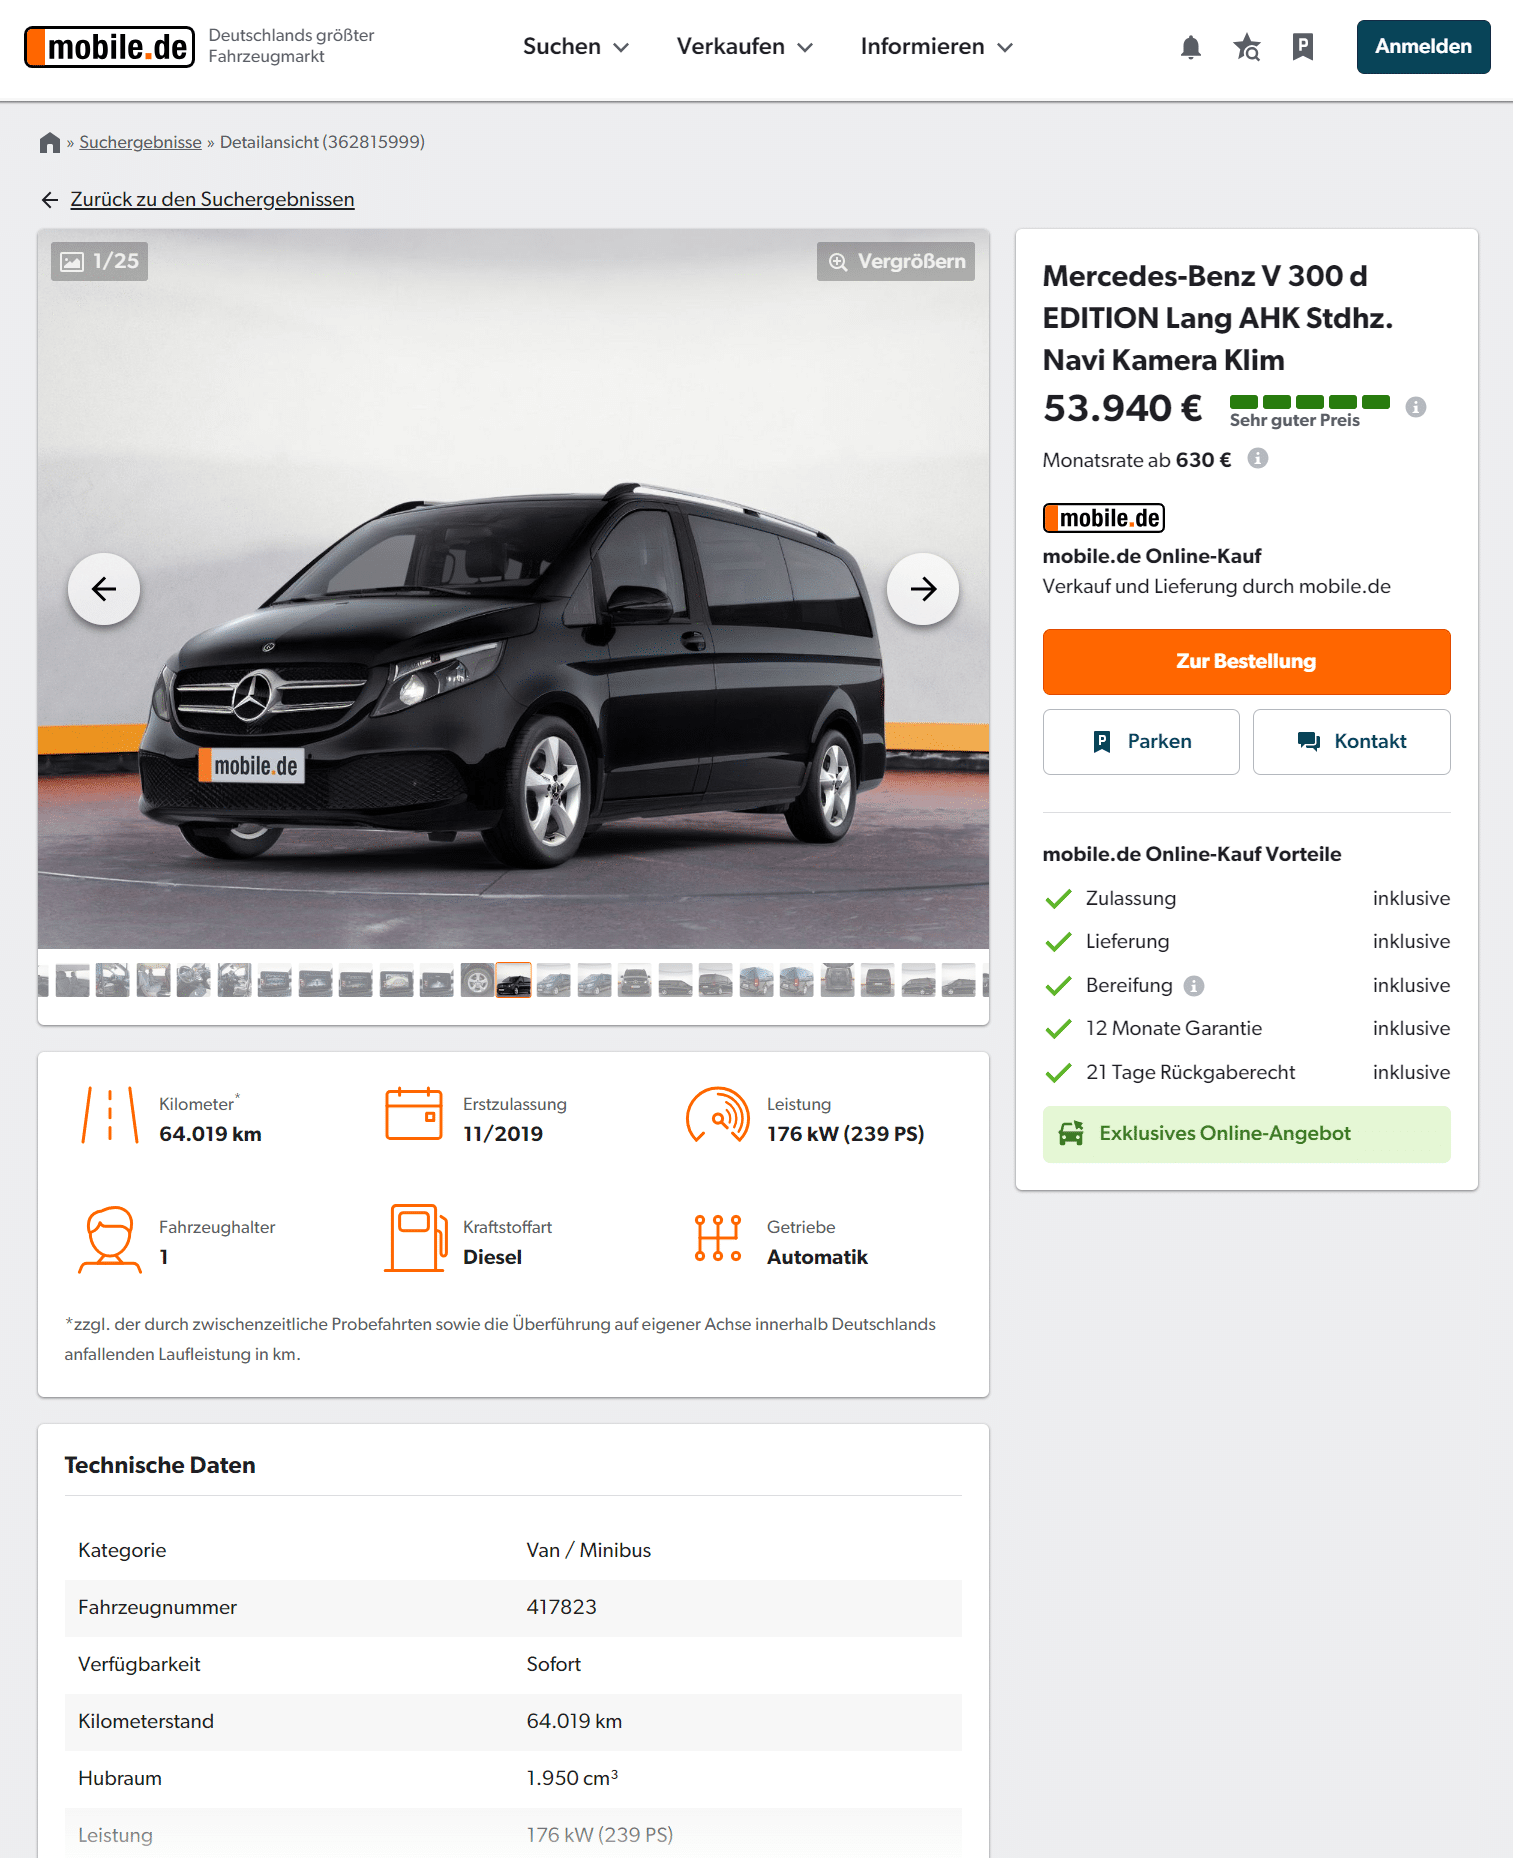The width and height of the screenshot is (1513, 1858).
Task: Click the Vergrößern enlarge button
Action: click(x=896, y=261)
